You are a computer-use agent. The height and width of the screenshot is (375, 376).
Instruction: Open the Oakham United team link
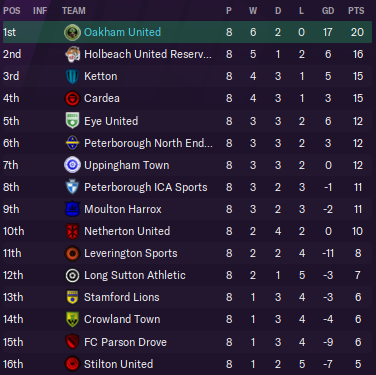click(122, 32)
